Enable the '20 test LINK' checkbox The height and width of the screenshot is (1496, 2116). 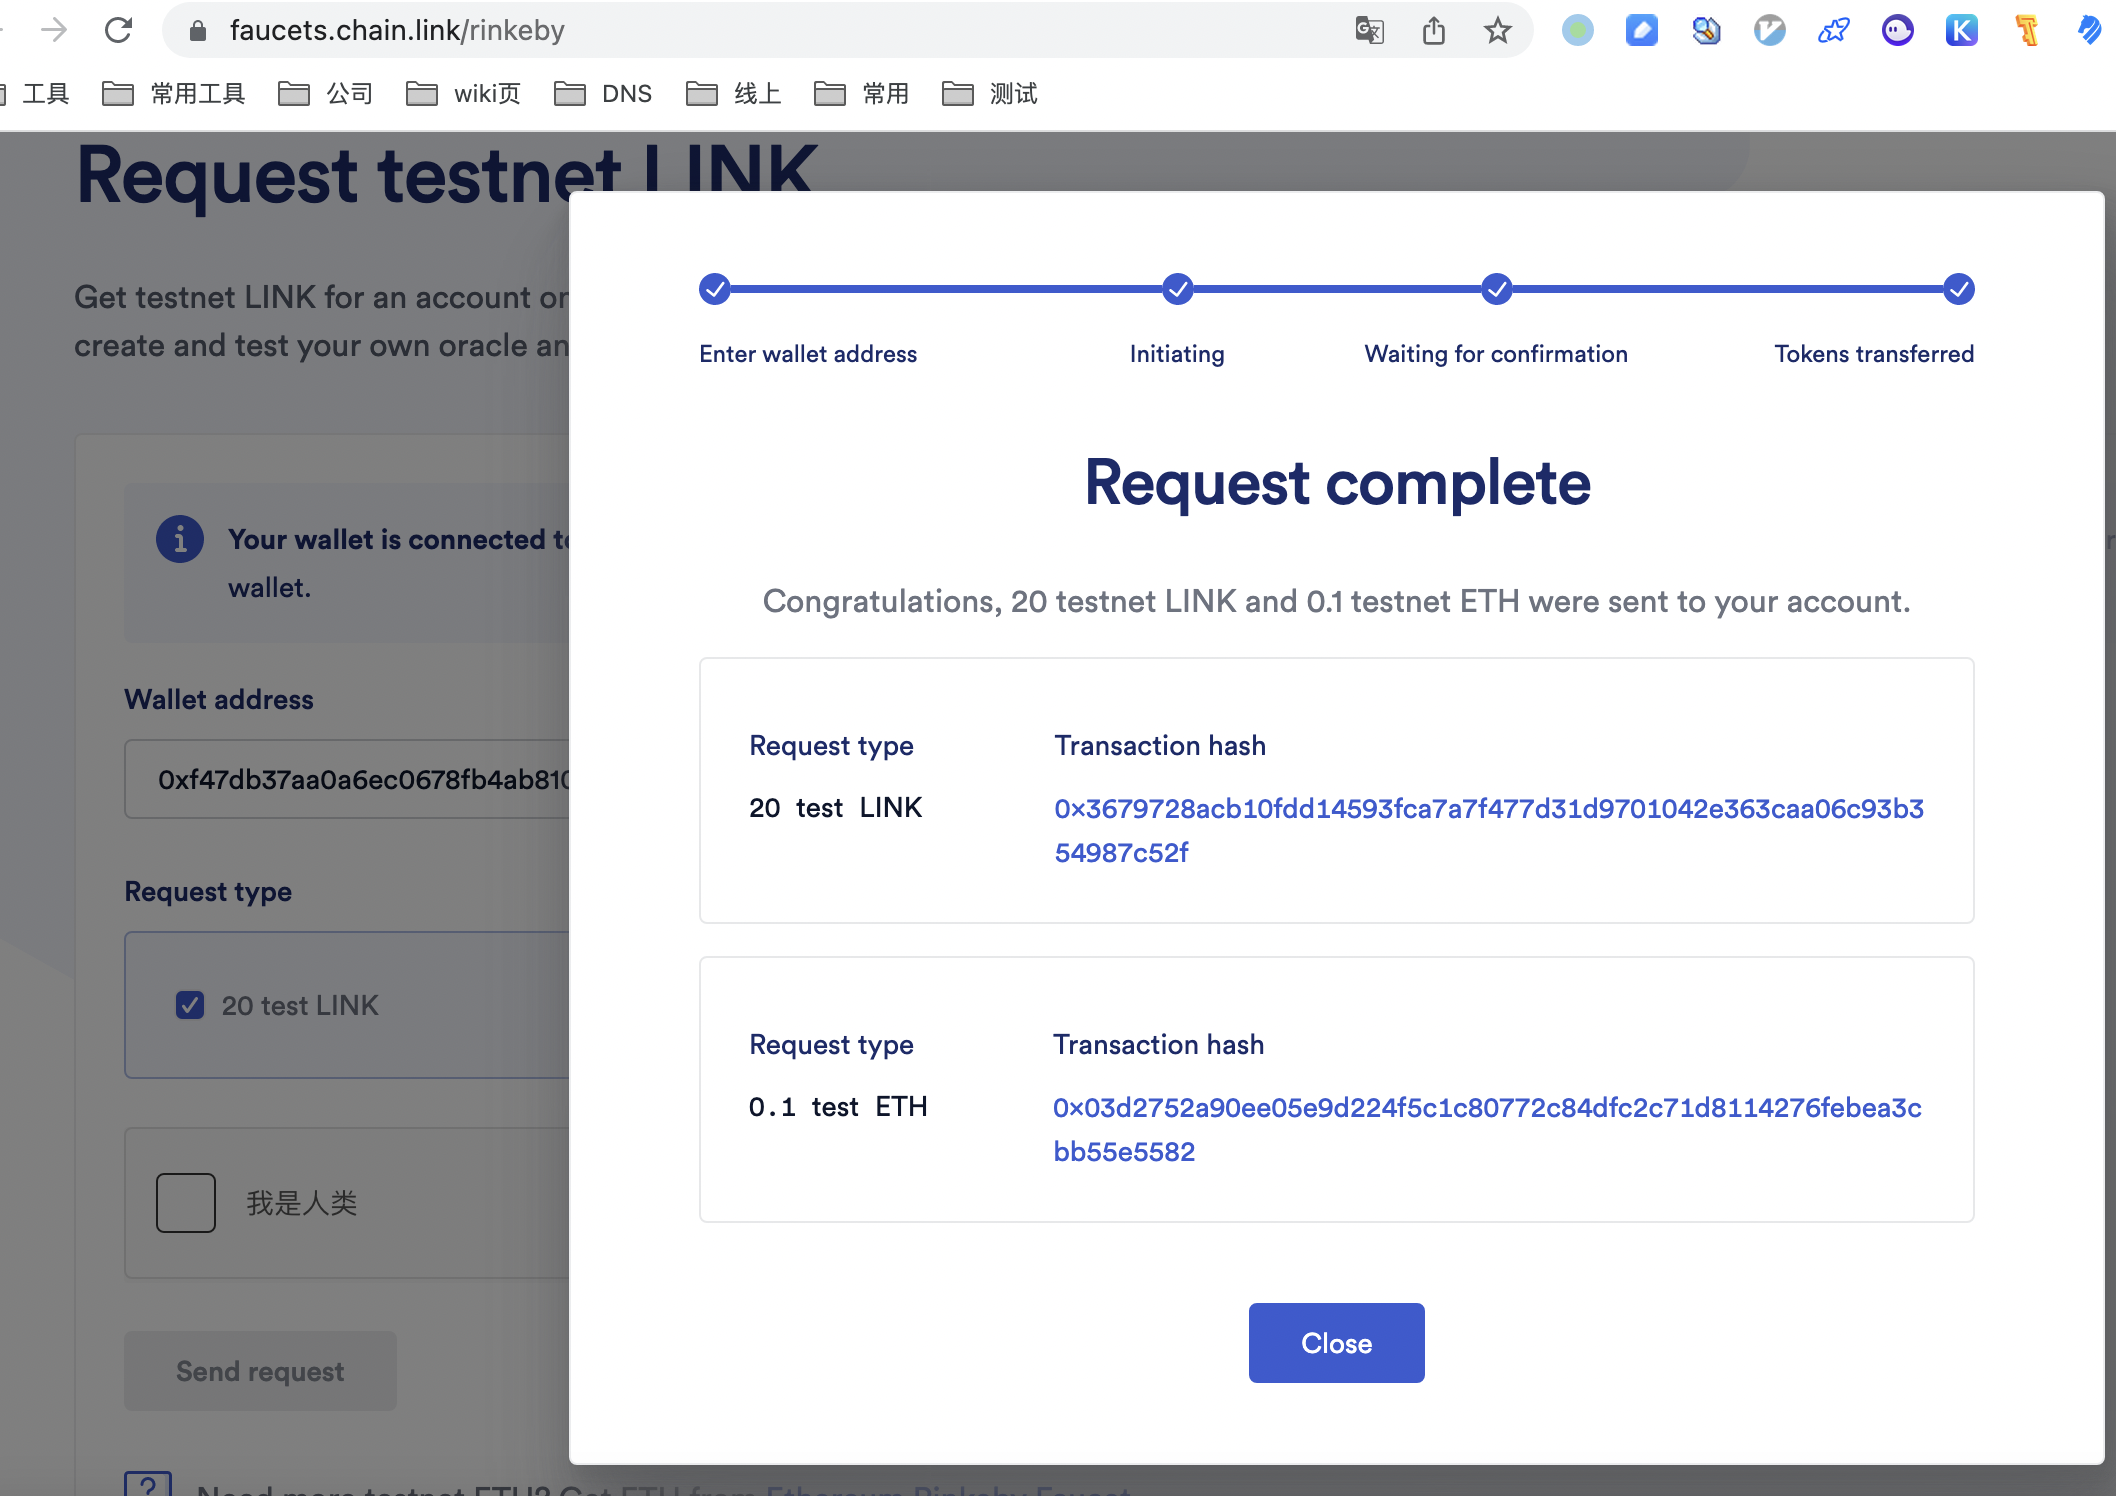coord(191,1002)
